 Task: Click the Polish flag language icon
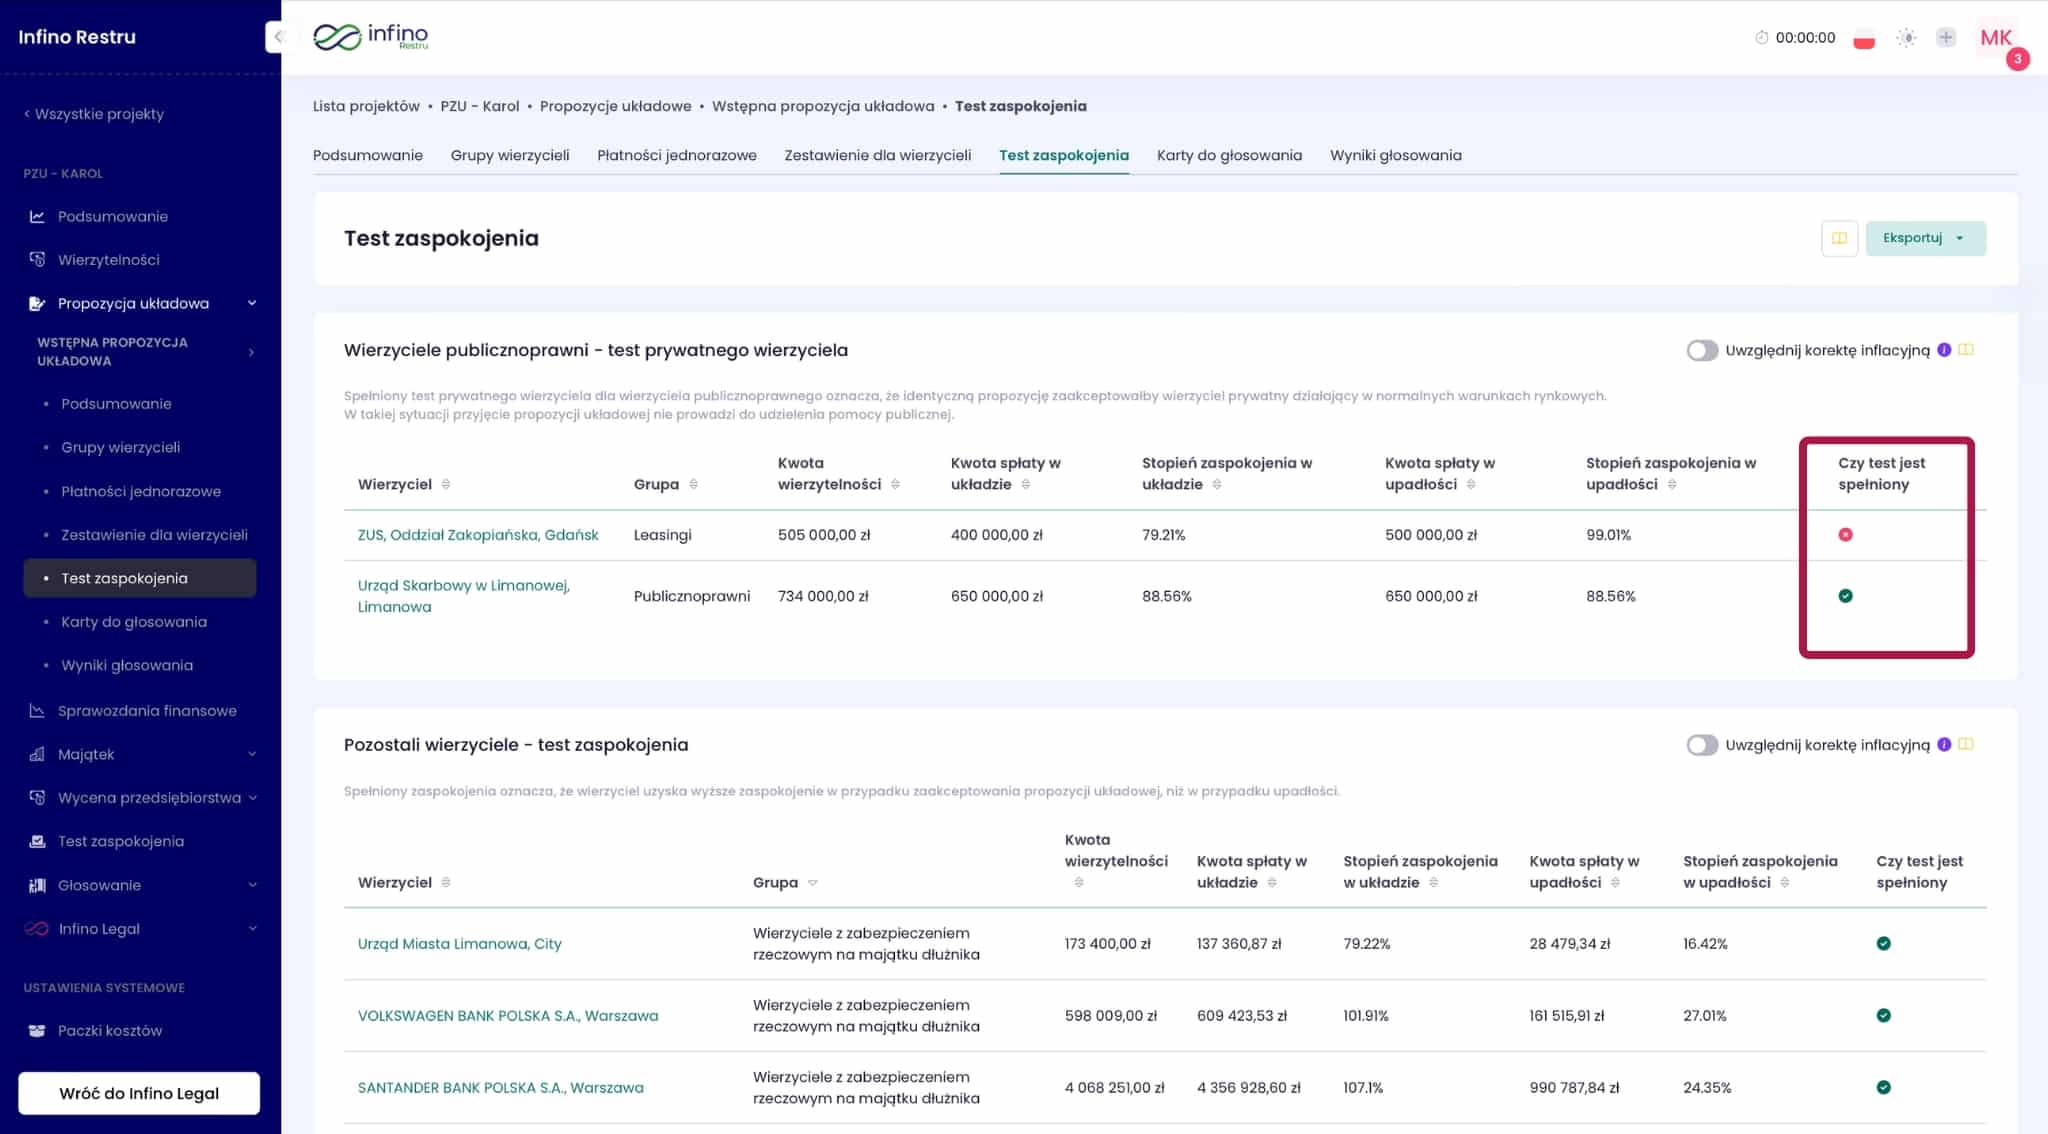pos(1863,39)
